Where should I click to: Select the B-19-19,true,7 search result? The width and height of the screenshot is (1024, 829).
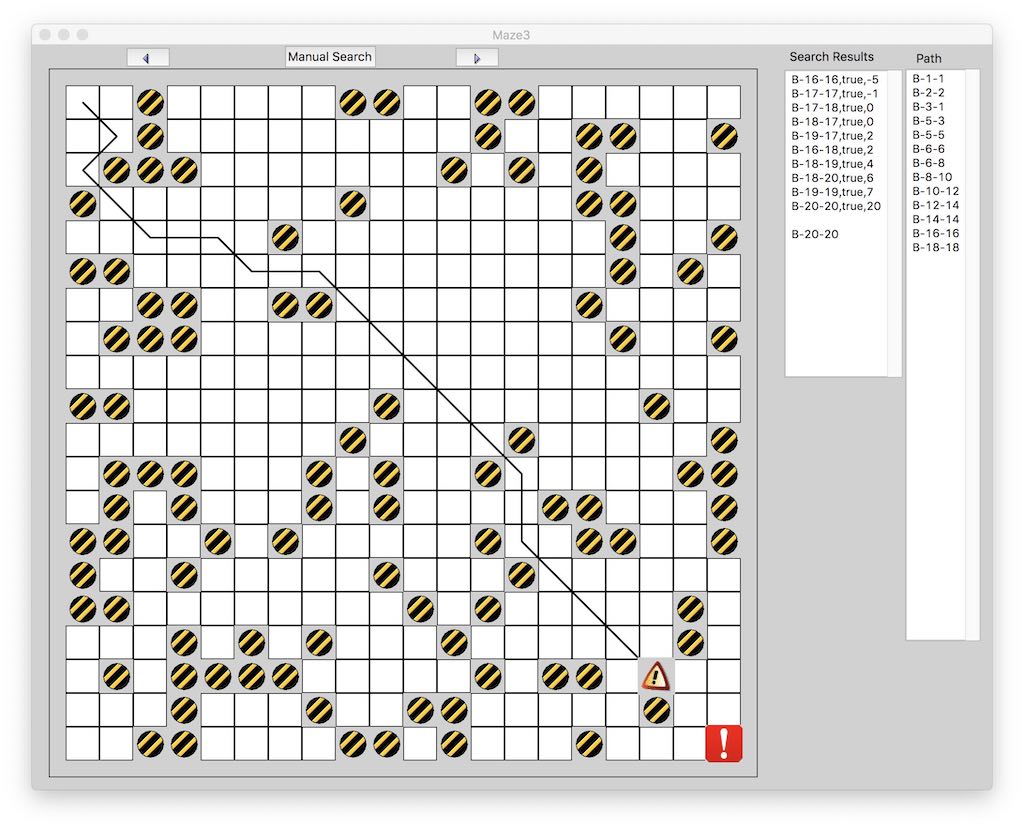pos(832,192)
